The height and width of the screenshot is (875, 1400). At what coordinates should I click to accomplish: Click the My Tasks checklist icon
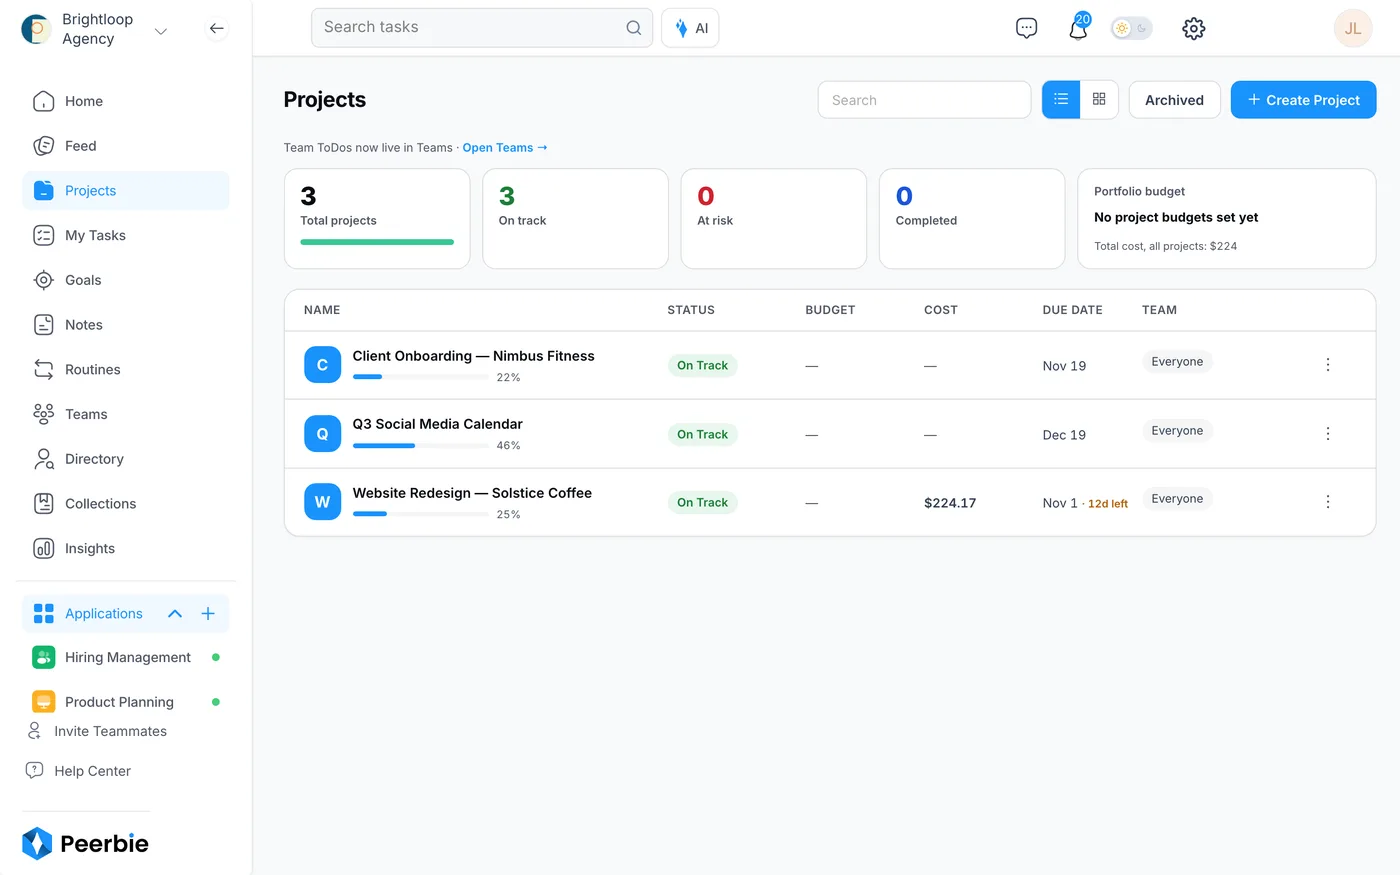43,236
